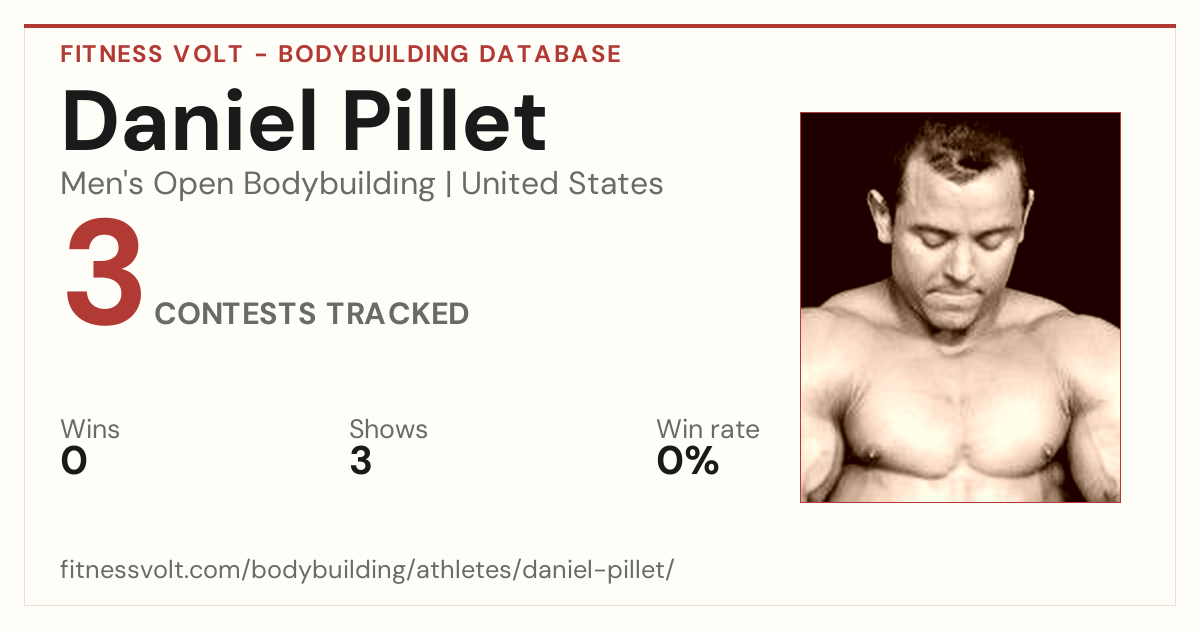Open the fitnessvolt.com athlete URL link
1200x630 pixels.
(x=367, y=570)
